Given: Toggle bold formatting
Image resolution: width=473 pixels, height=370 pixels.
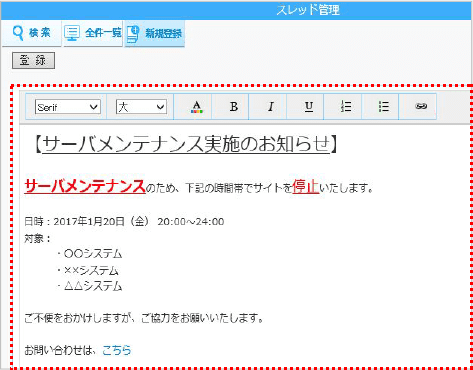Looking at the screenshot, I should pos(234,107).
